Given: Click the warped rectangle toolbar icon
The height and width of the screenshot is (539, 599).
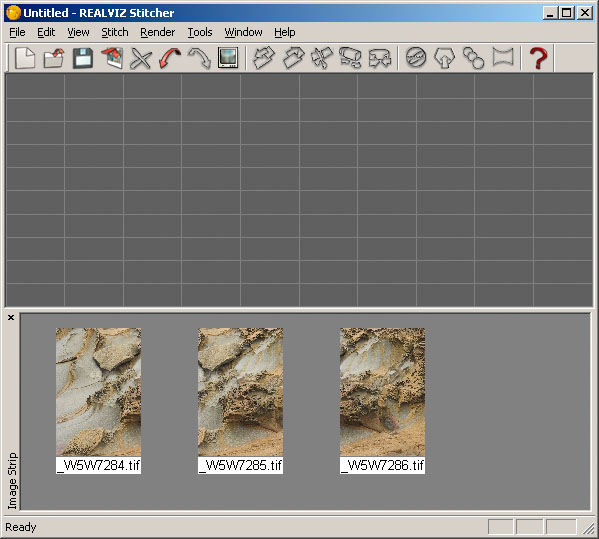Looking at the screenshot, I should point(503,58).
